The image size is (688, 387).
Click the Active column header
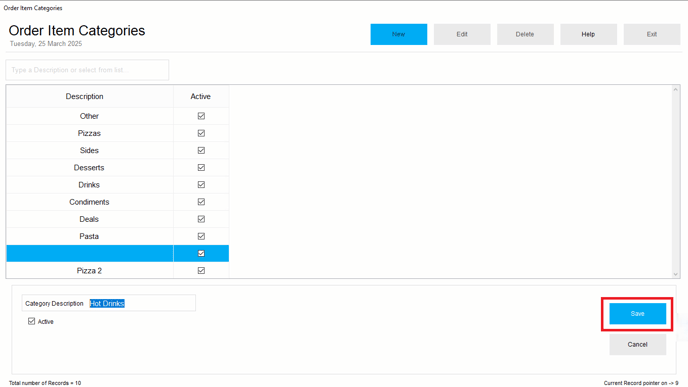click(201, 97)
